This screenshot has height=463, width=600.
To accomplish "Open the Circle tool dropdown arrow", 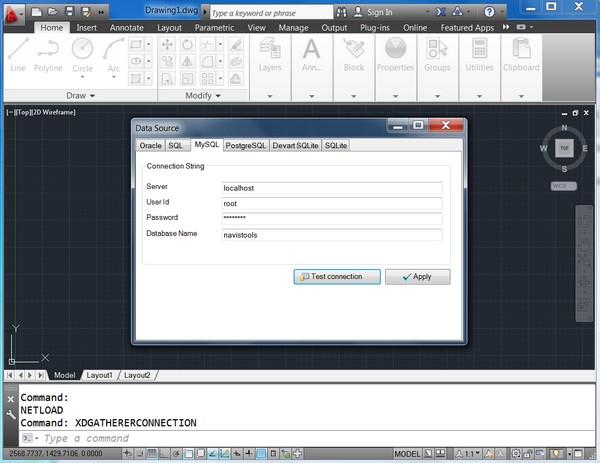I will [x=82, y=79].
